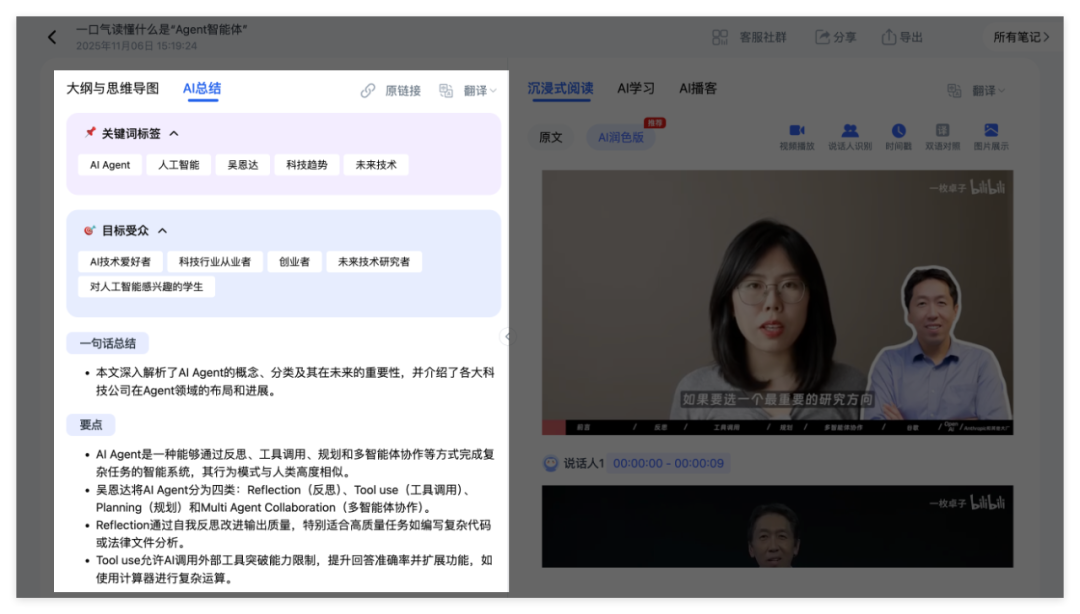Jump to timestamp 00:00:00 - 00:00:09
1080x614 pixels.
coord(668,463)
